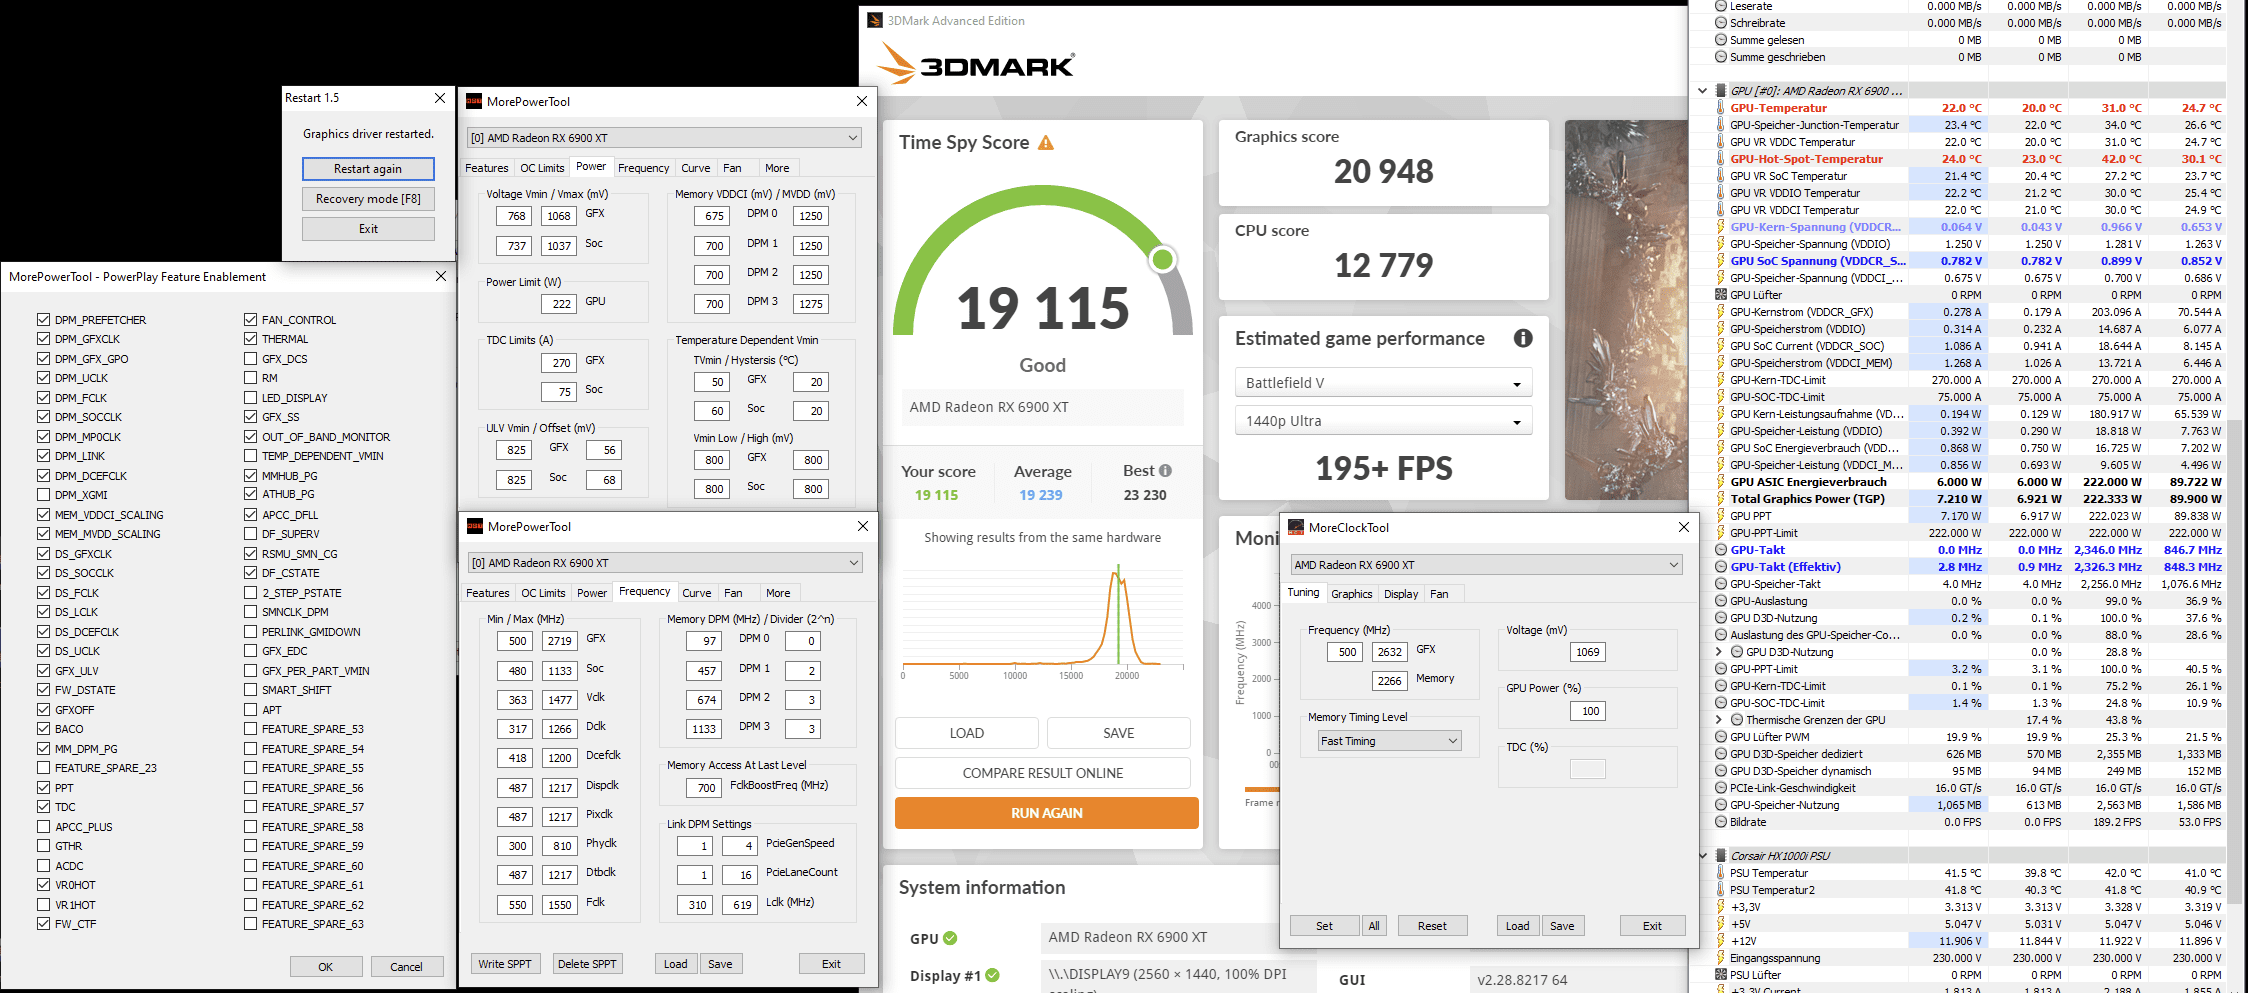Click the MoreClockTool title bar icon

[1296, 527]
